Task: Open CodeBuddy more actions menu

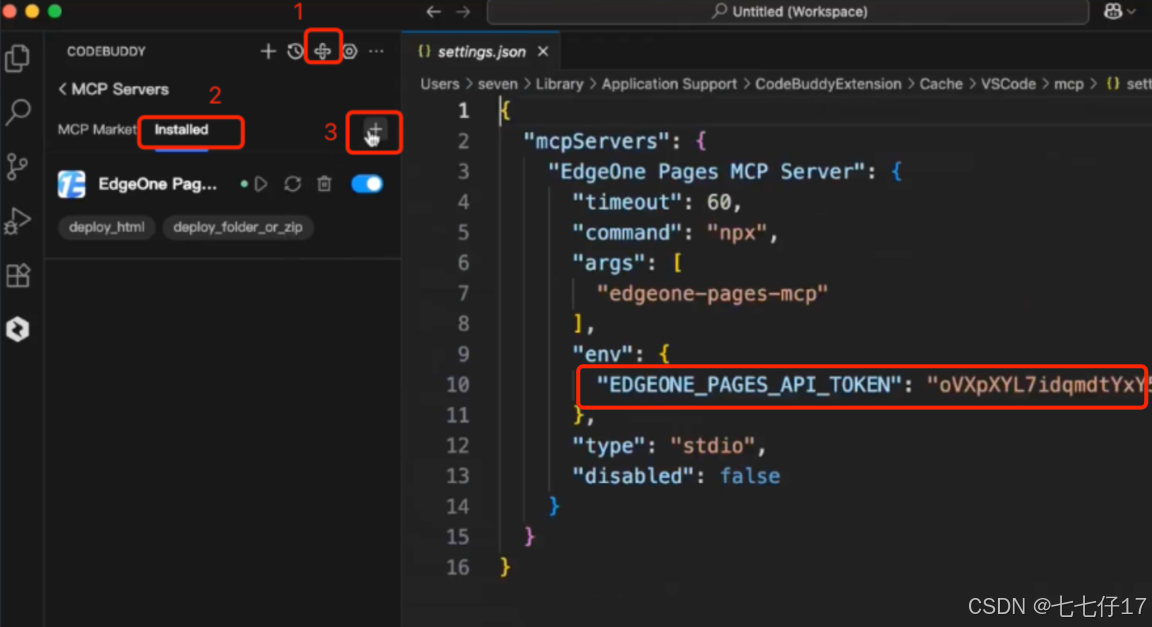Action: click(x=376, y=51)
